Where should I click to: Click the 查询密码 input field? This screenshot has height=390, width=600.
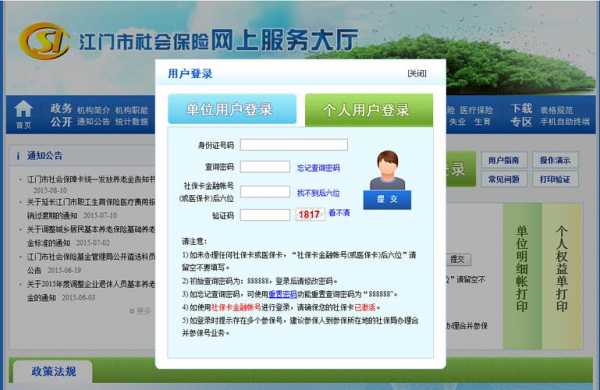pos(265,167)
